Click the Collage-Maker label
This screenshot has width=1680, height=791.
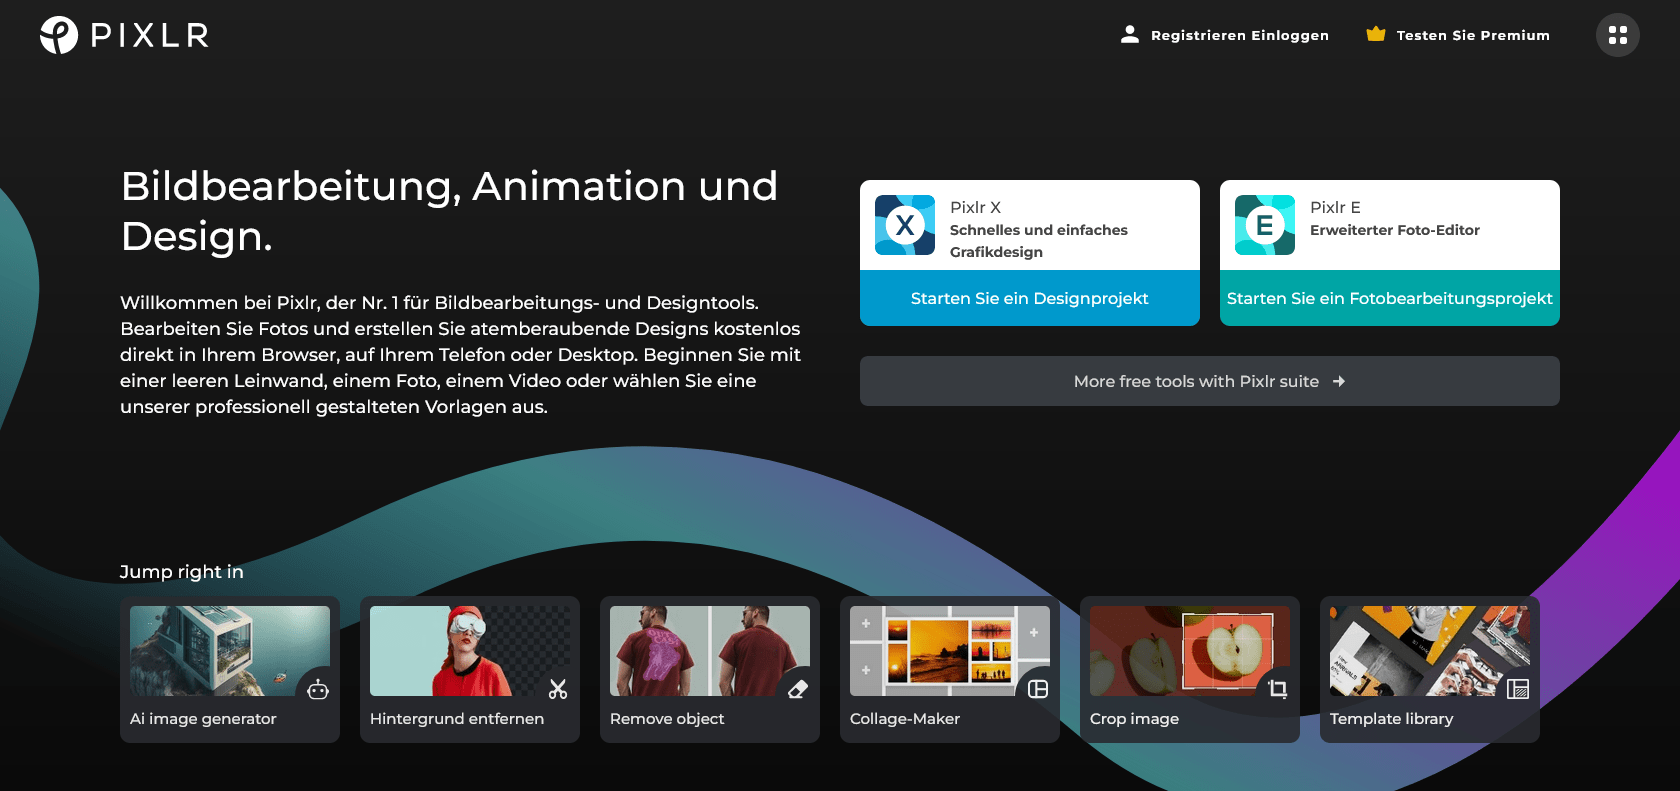click(905, 719)
